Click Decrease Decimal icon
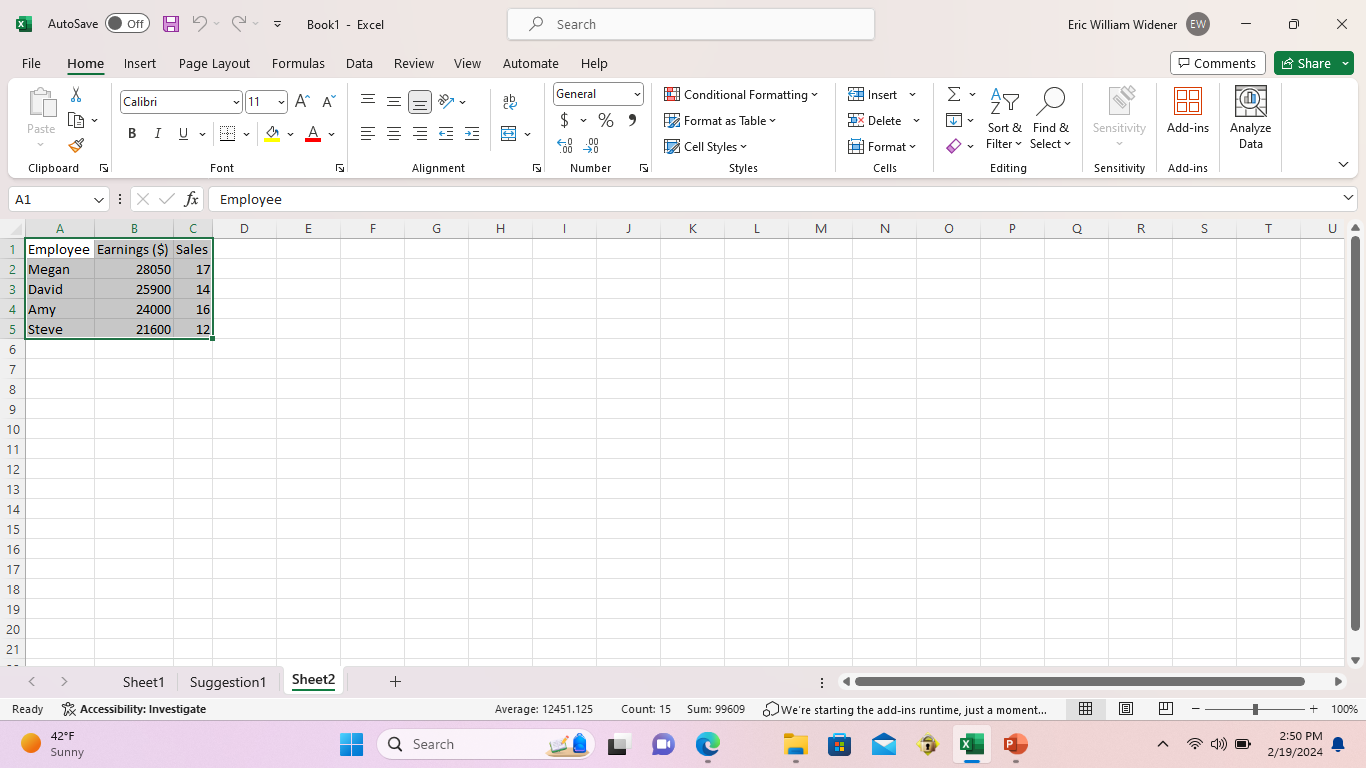This screenshot has width=1366, height=768. 591,146
